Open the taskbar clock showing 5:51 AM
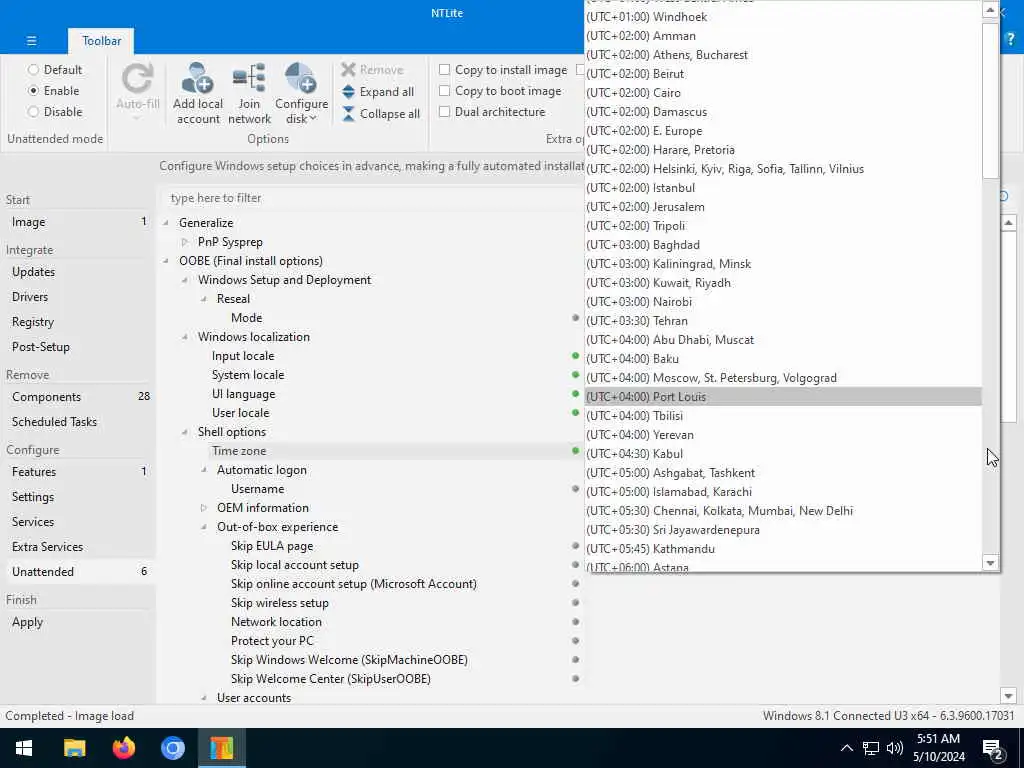 [938, 748]
